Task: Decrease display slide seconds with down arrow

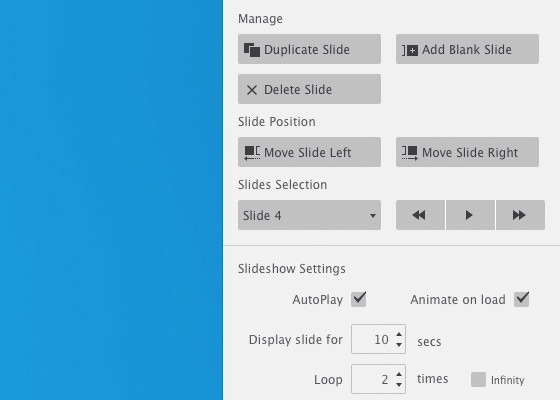Action: [x=399, y=345]
